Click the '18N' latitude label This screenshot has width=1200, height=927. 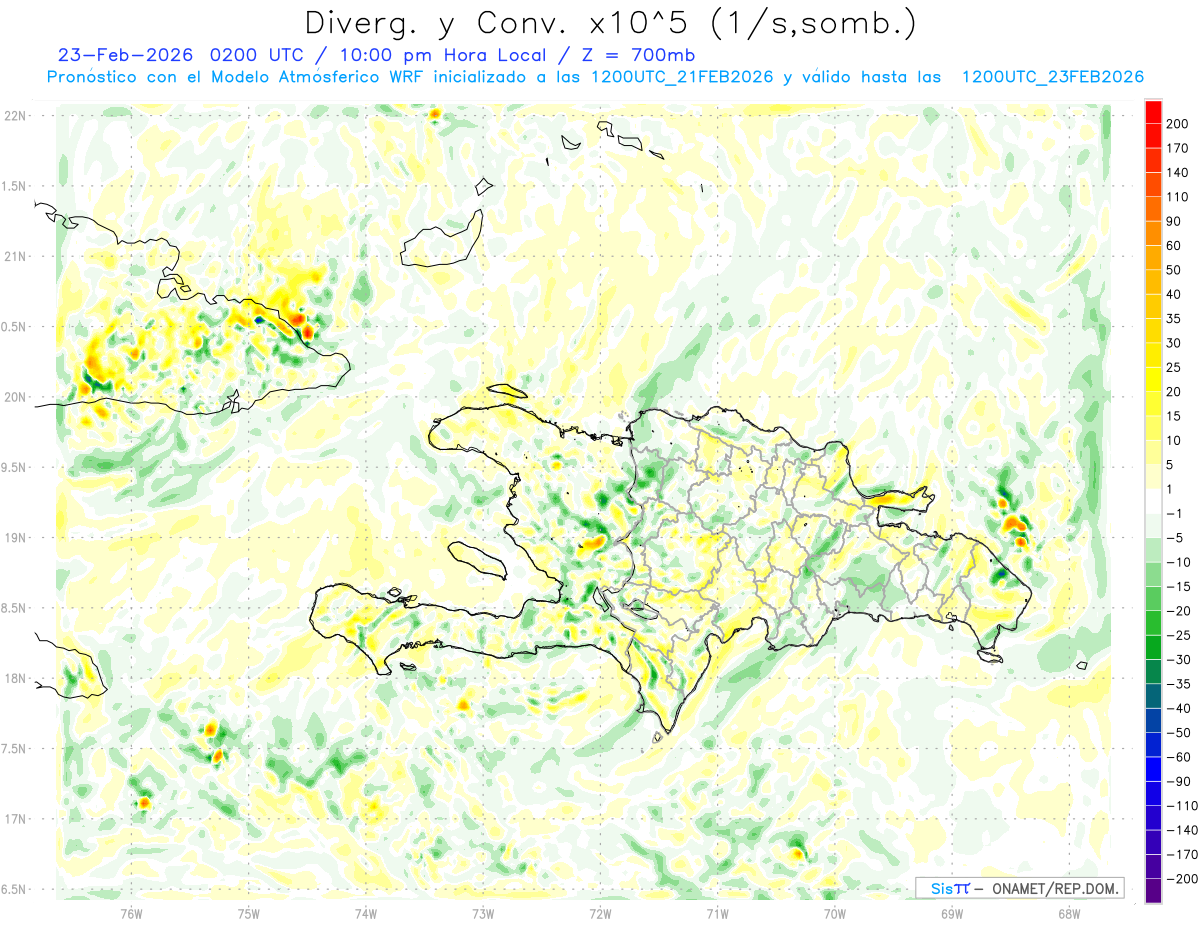coord(15,679)
